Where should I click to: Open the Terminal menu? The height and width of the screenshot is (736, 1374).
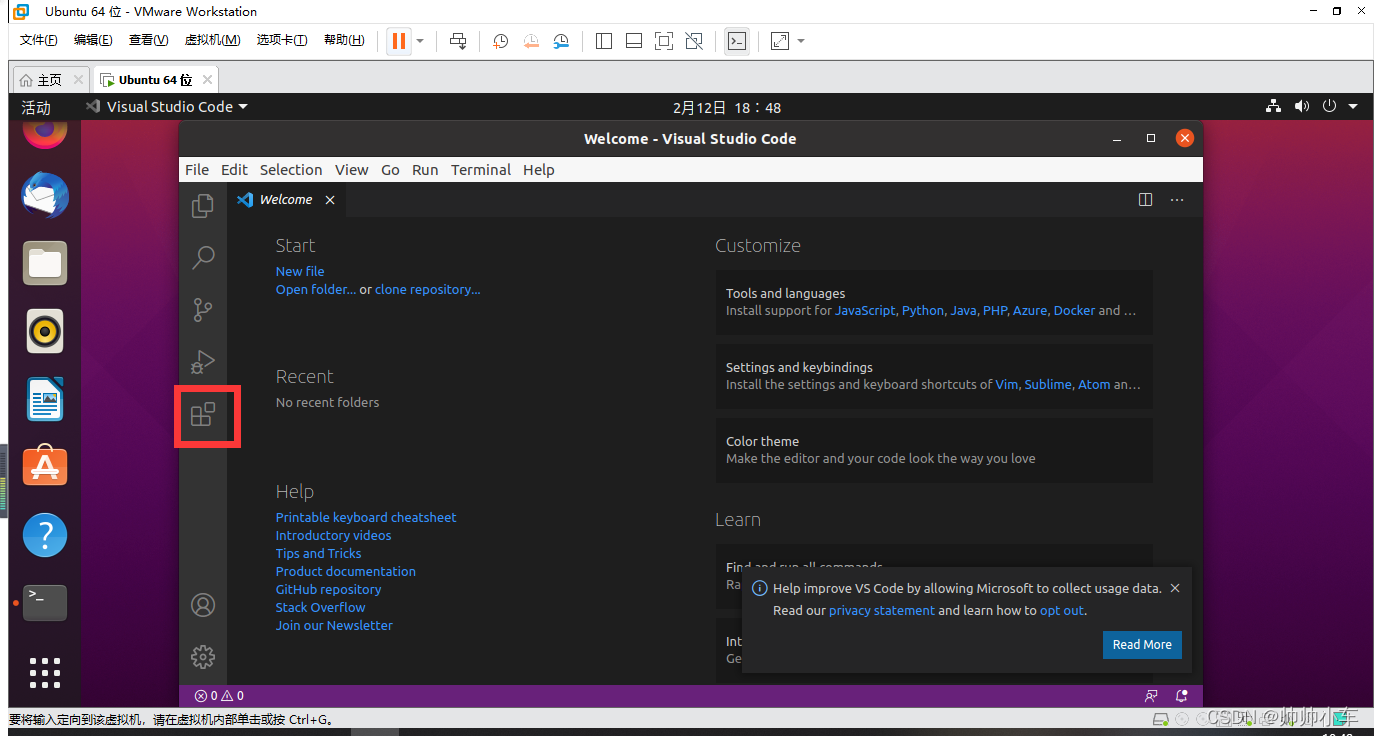tap(481, 170)
